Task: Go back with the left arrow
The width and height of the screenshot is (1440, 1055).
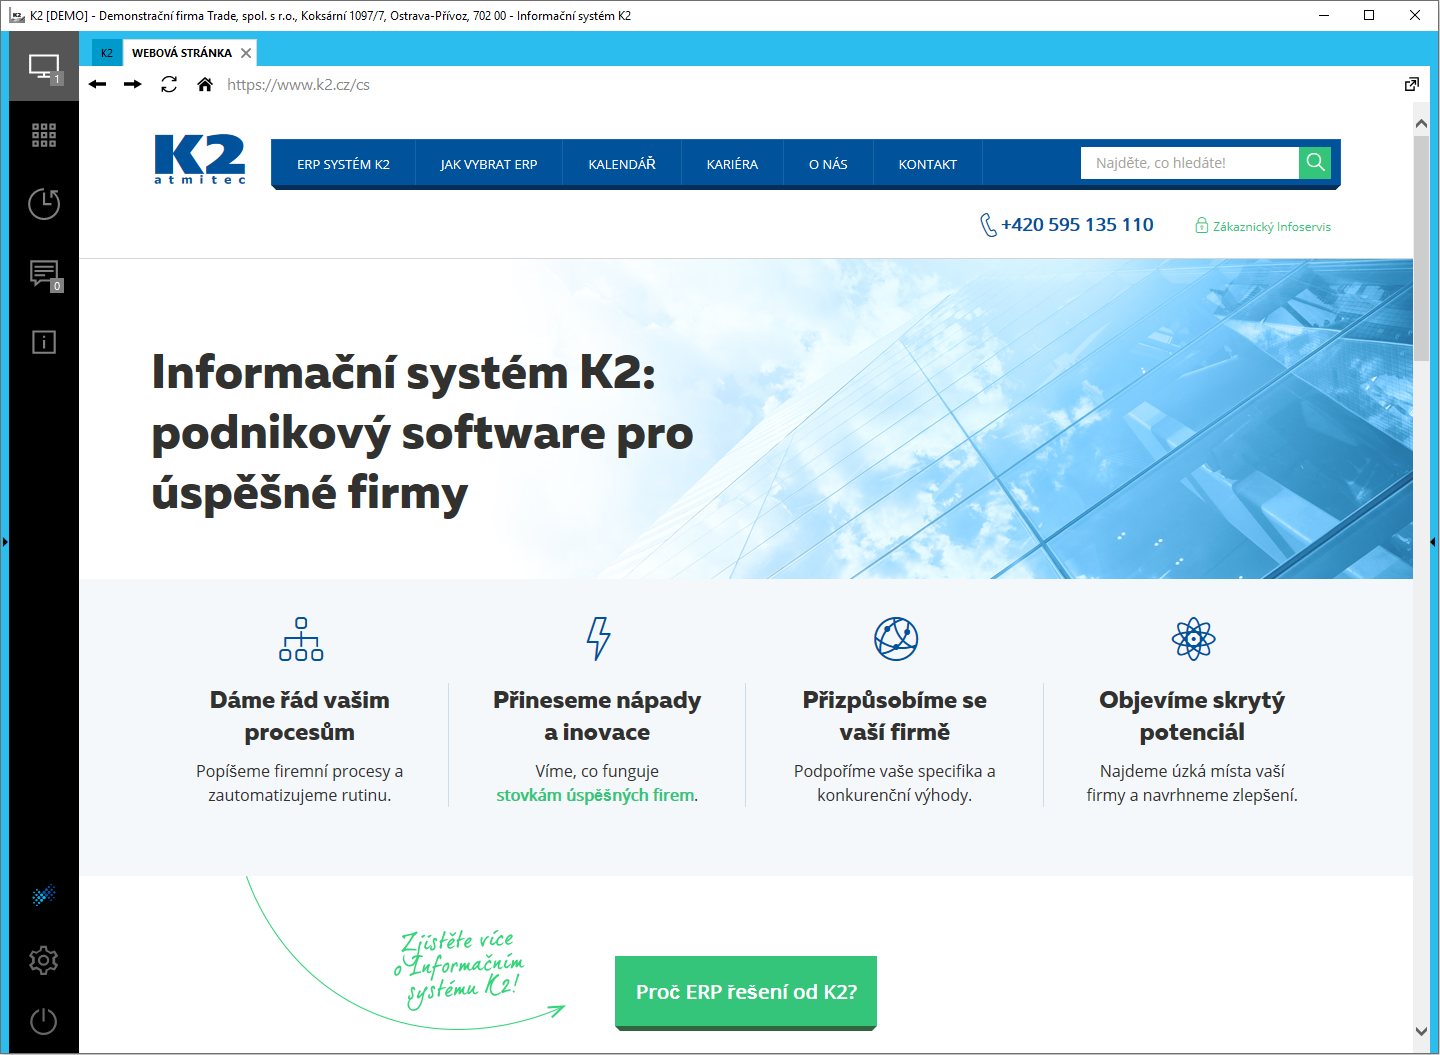Action: (x=97, y=84)
